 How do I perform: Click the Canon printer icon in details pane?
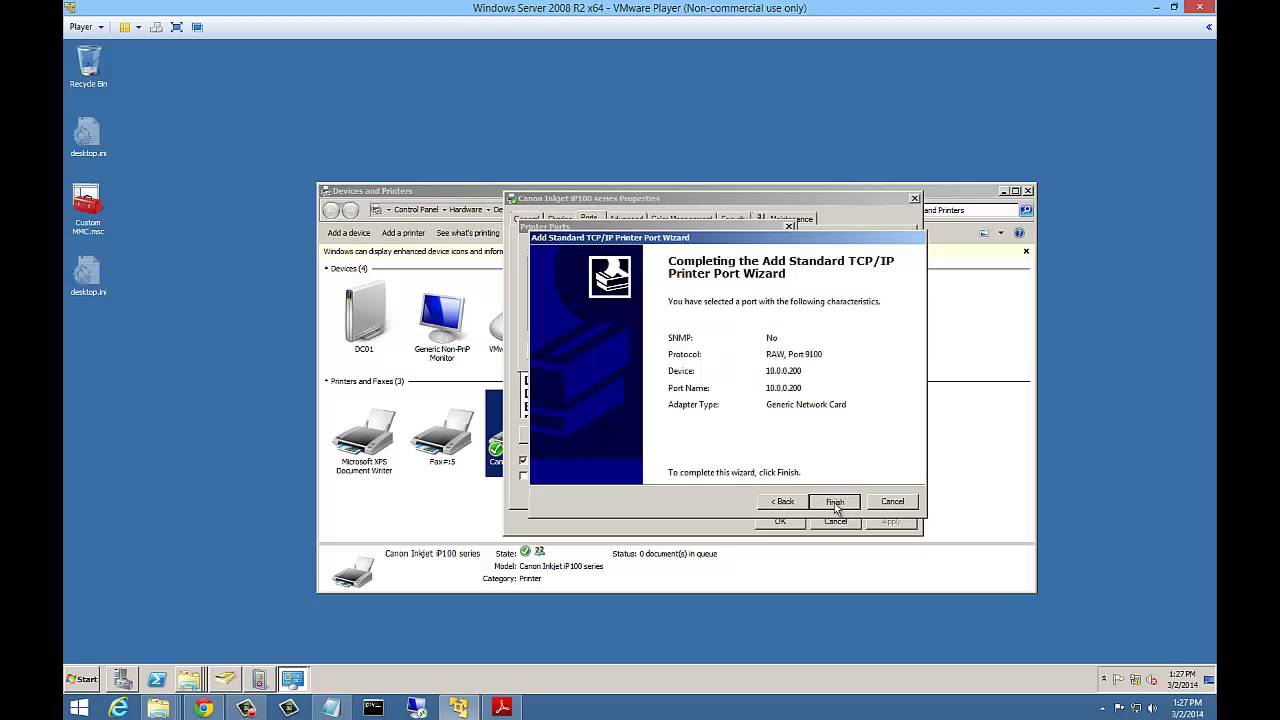click(x=352, y=570)
